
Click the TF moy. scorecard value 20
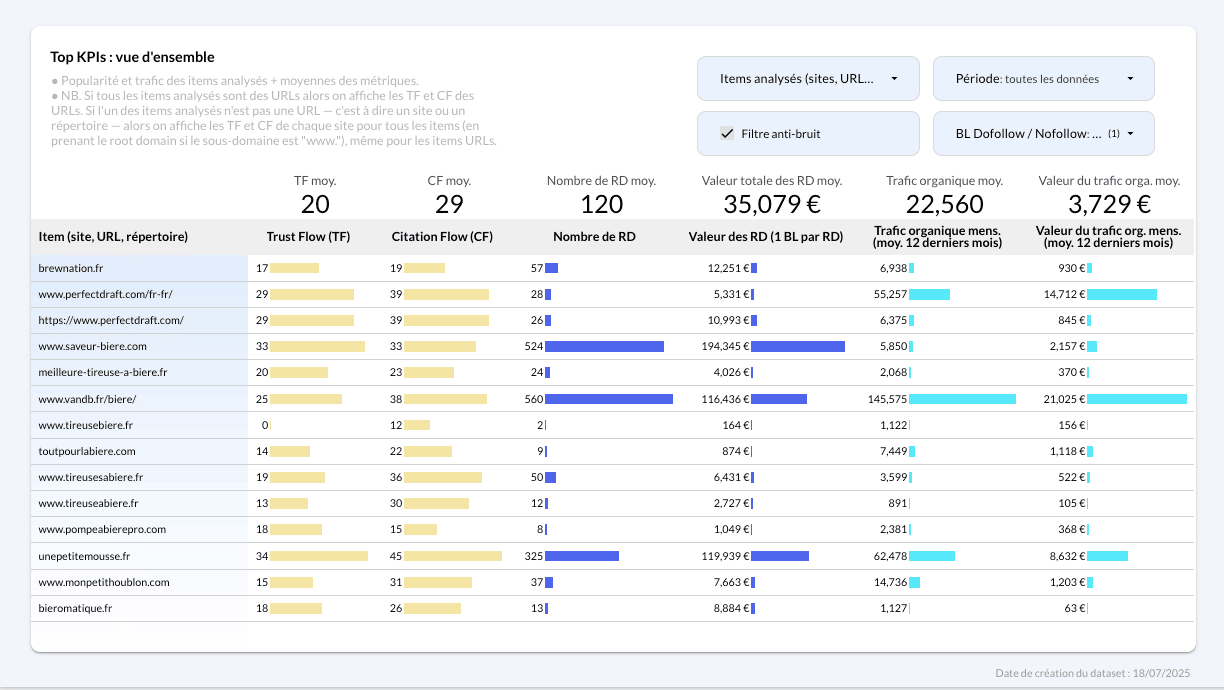point(315,204)
